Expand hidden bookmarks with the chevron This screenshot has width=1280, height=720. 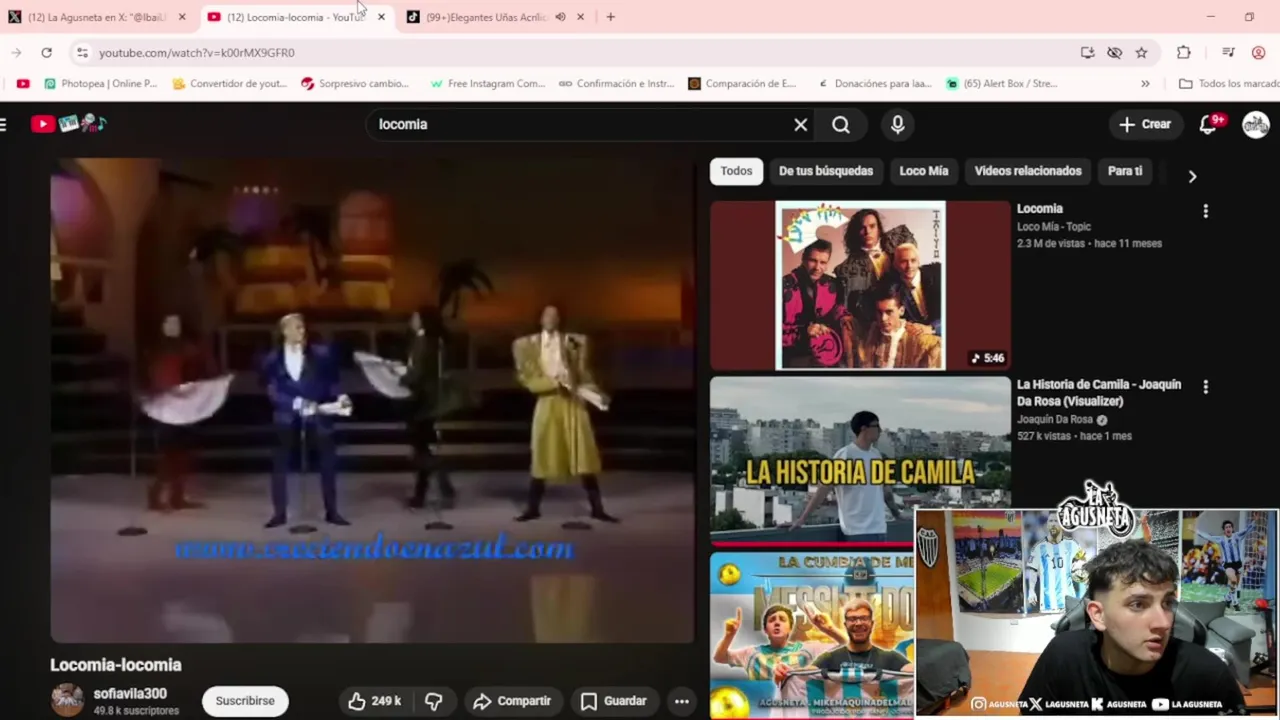1145,83
